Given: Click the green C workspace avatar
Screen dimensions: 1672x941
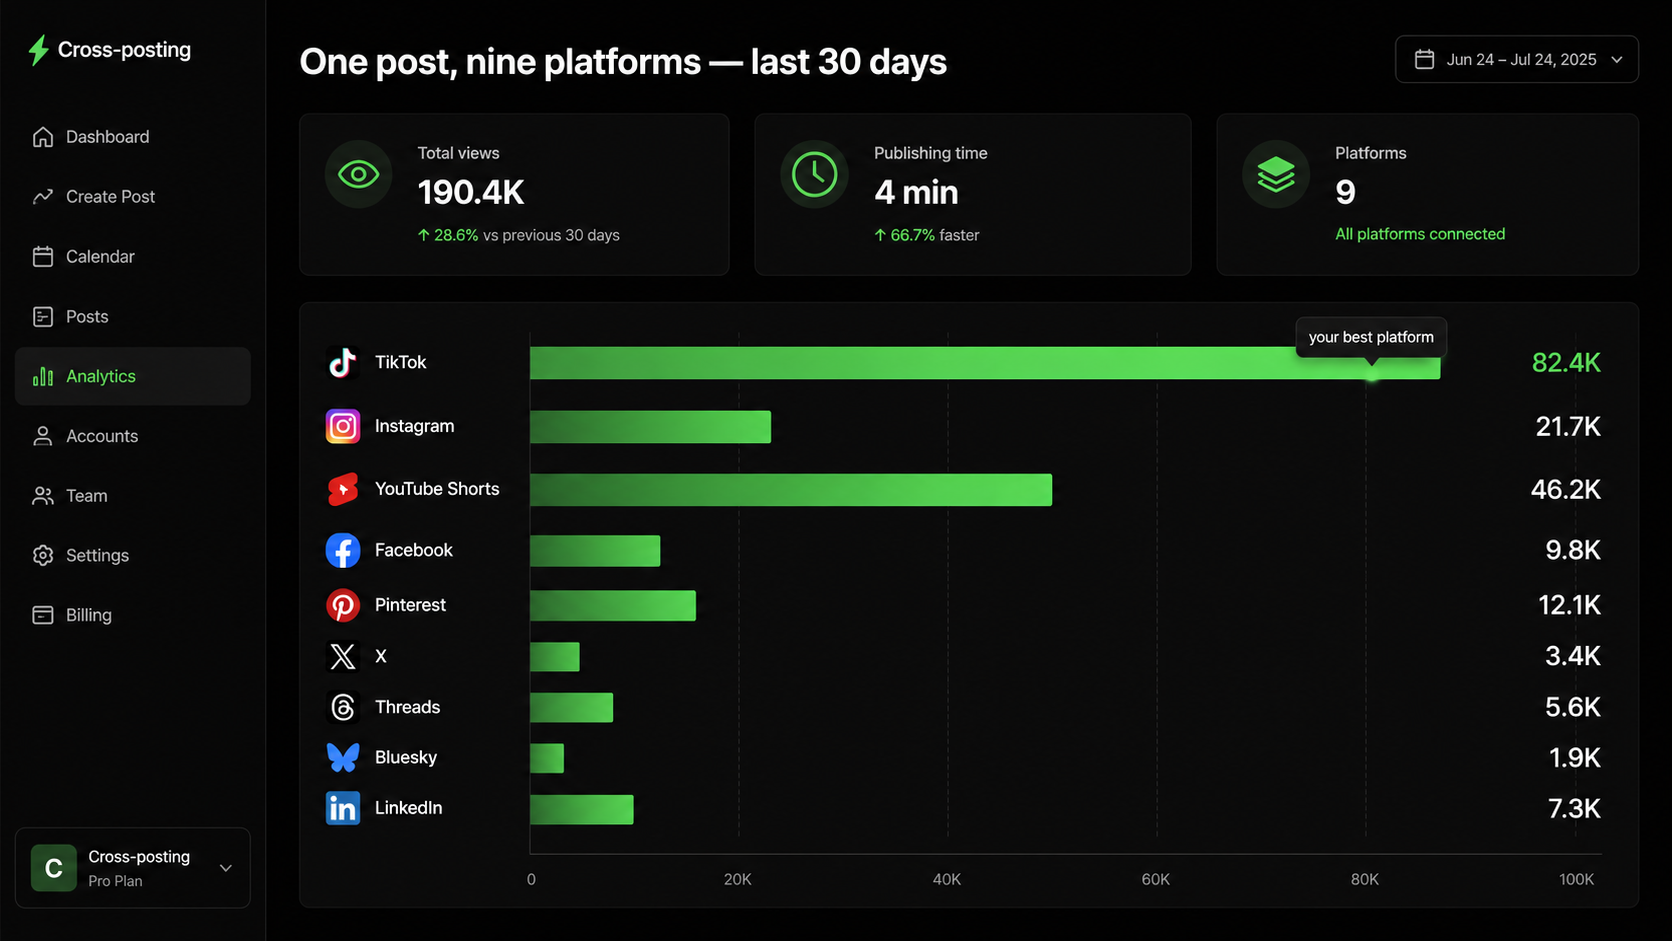Looking at the screenshot, I should 54,868.
